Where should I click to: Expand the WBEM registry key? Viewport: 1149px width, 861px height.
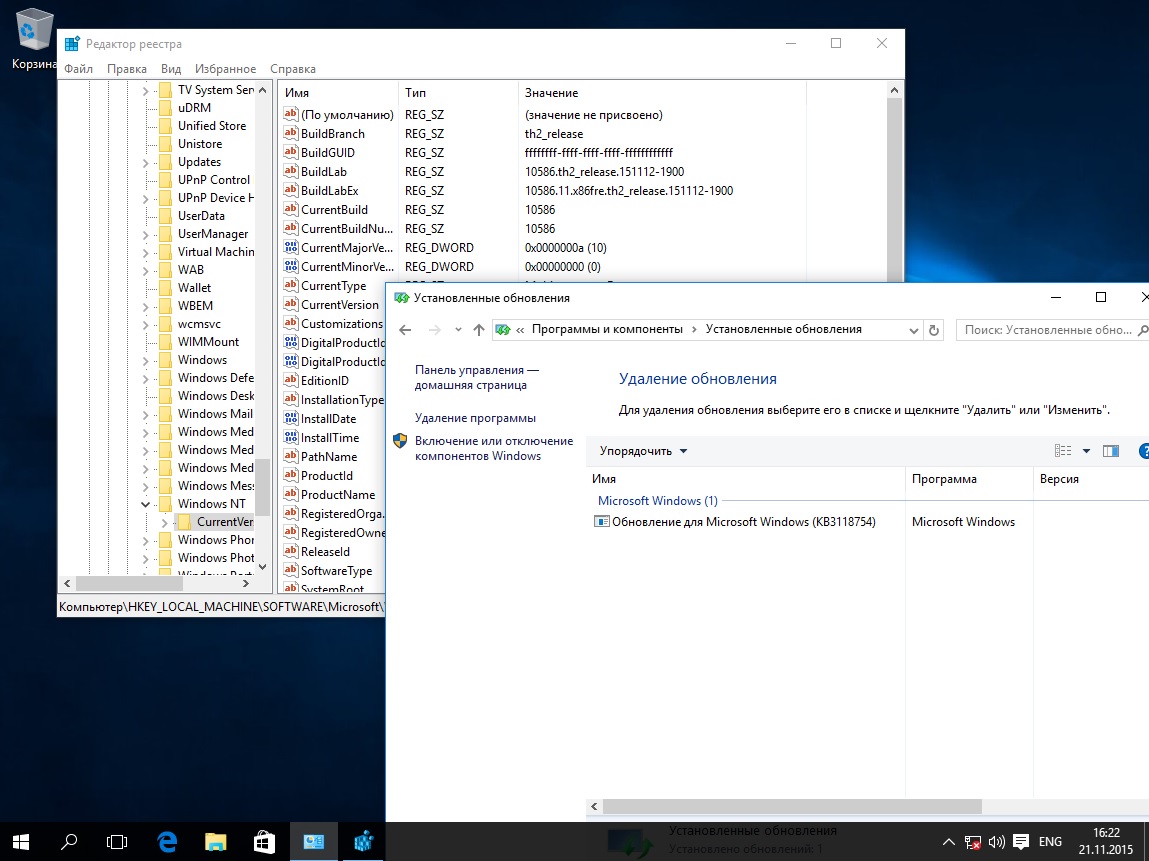point(145,306)
